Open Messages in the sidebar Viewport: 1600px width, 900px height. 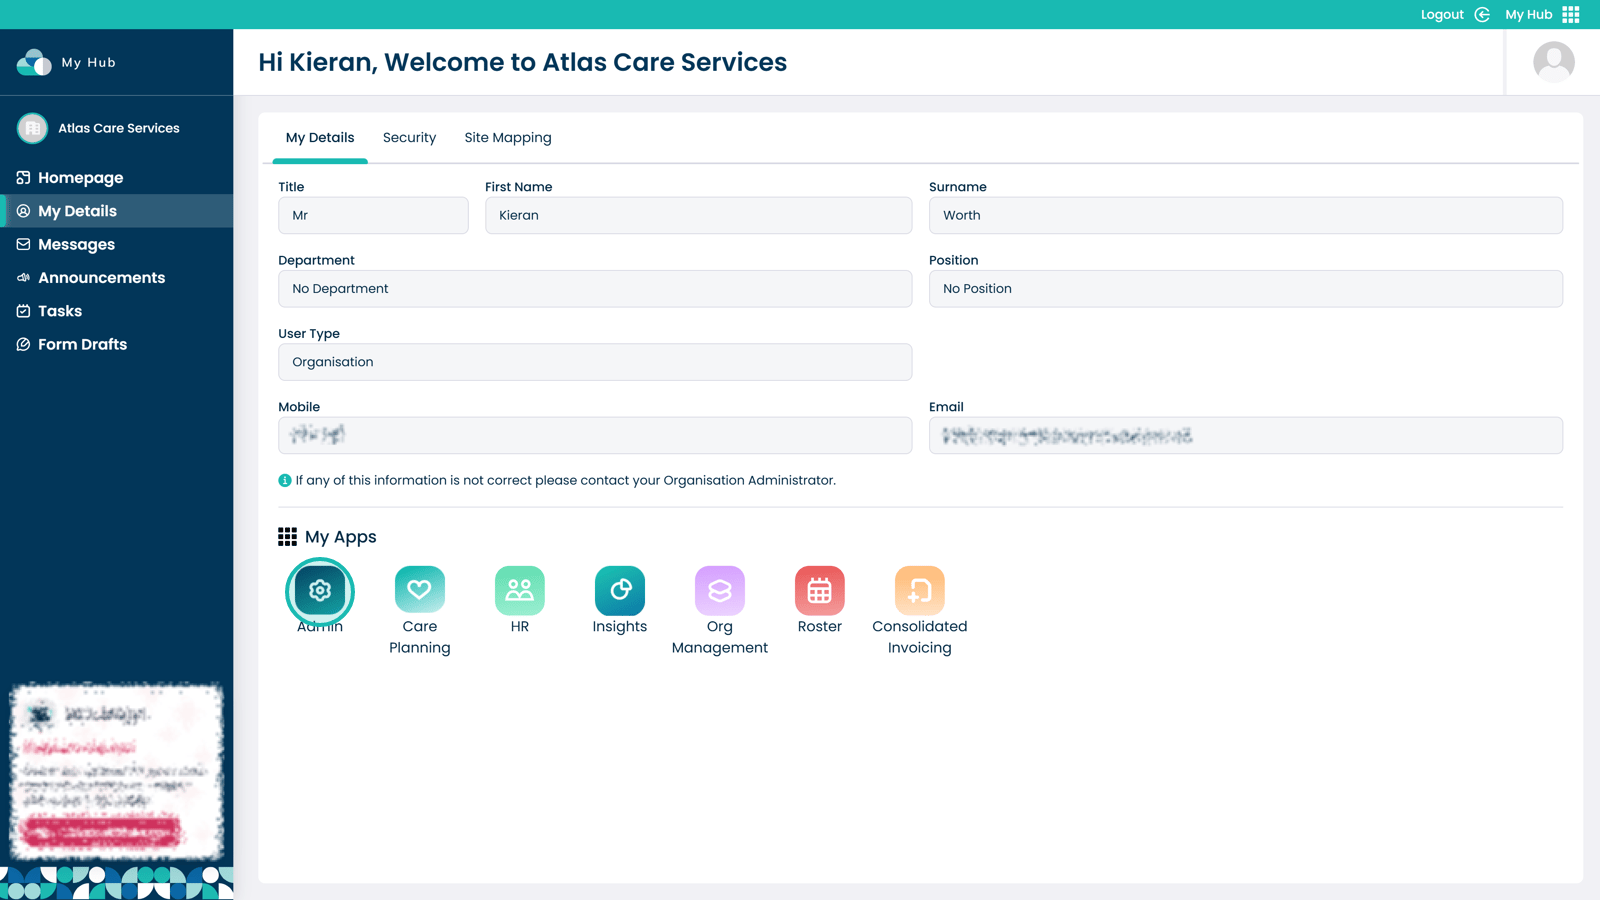pos(76,245)
